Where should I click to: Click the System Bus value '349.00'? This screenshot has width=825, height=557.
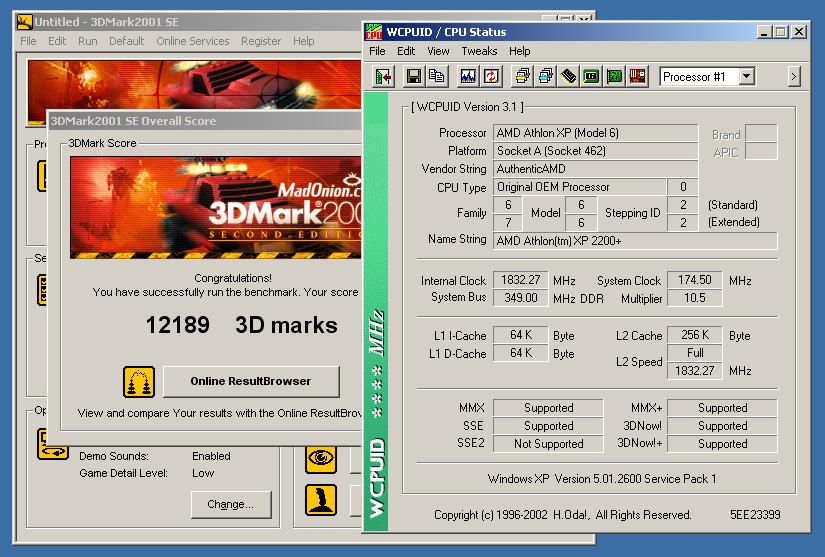520,298
